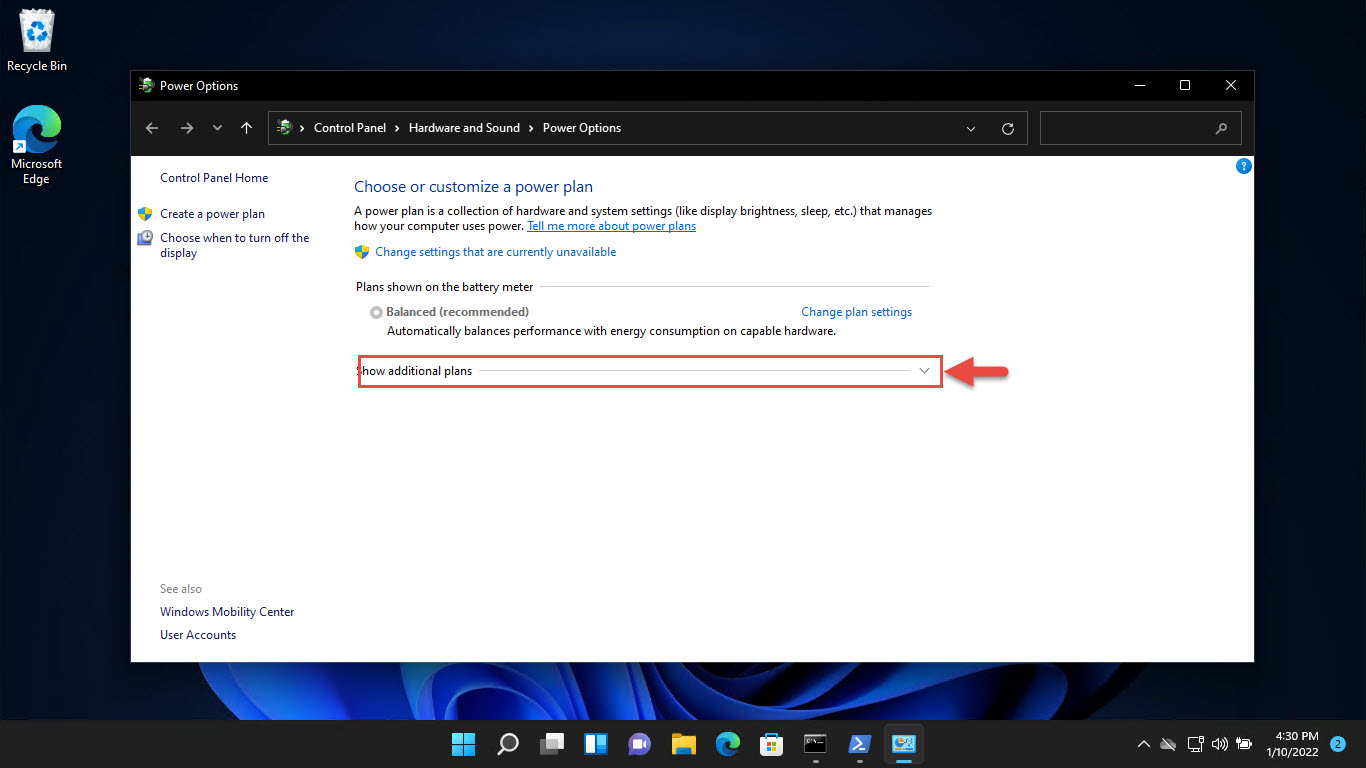Click the clock icon beside Choose when to turn off the display
Image resolution: width=1366 pixels, height=768 pixels.
[144, 238]
